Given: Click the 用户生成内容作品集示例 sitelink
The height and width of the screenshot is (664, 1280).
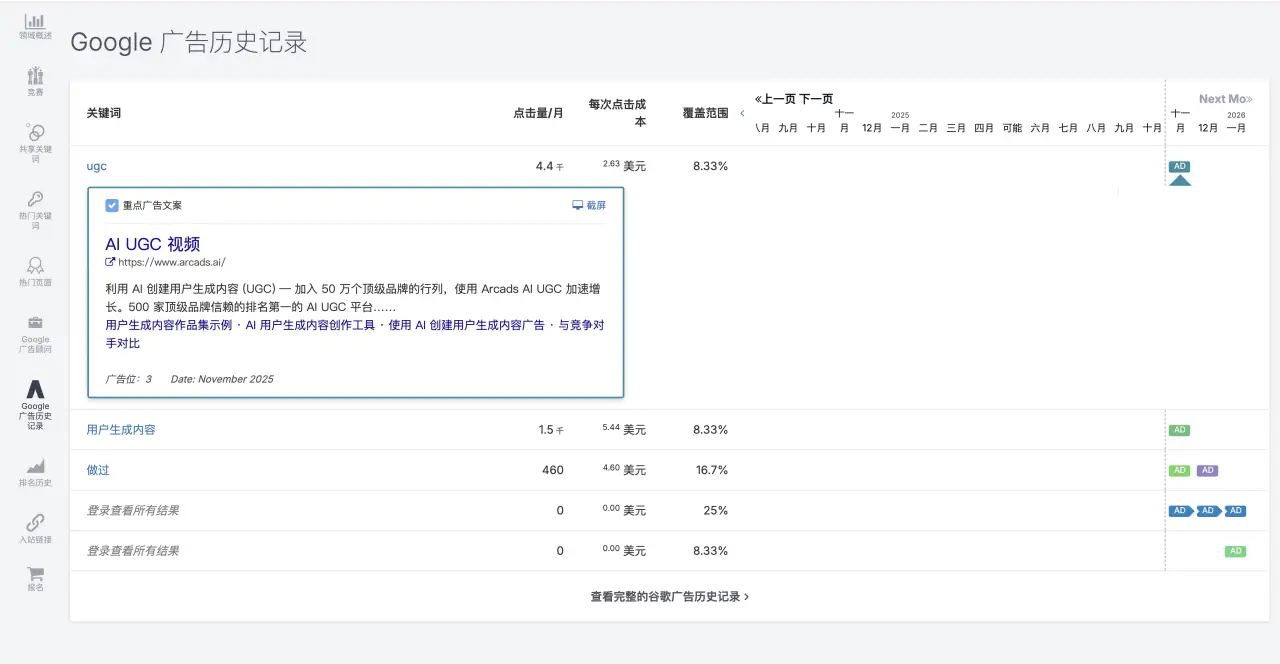Looking at the screenshot, I should click(168, 325).
